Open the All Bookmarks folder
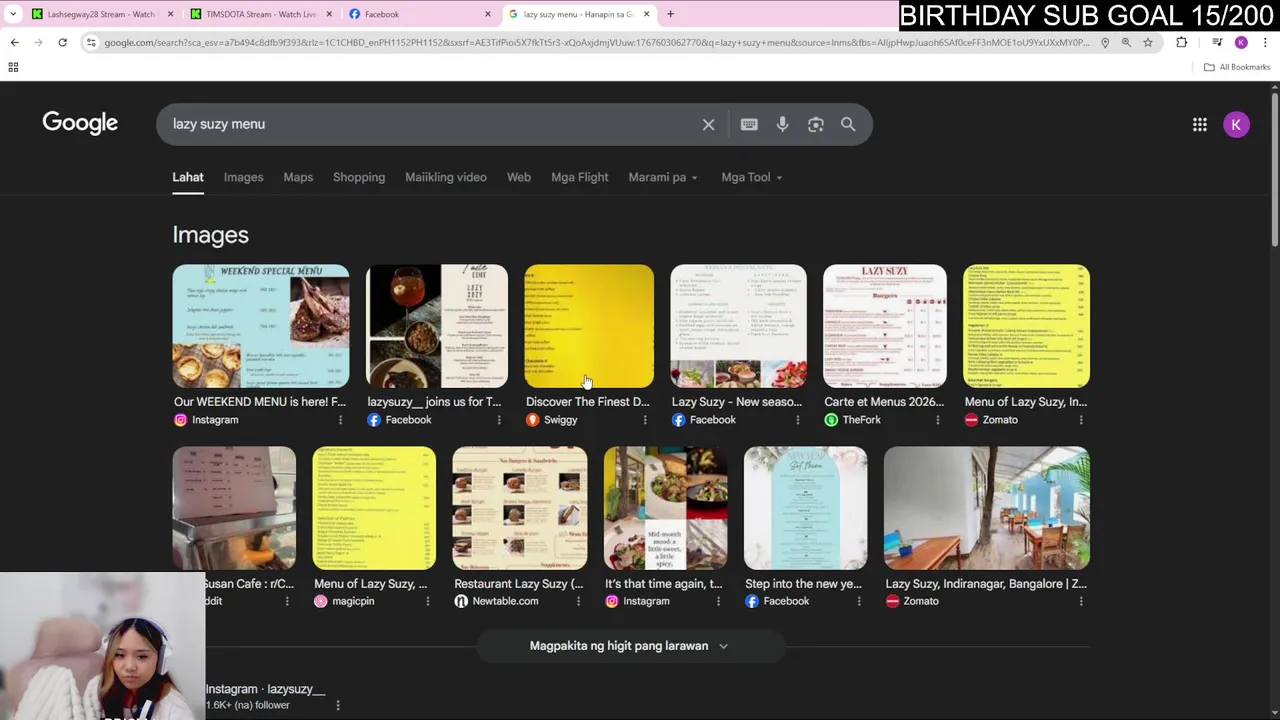1280x720 pixels. pyautogui.click(x=1237, y=67)
